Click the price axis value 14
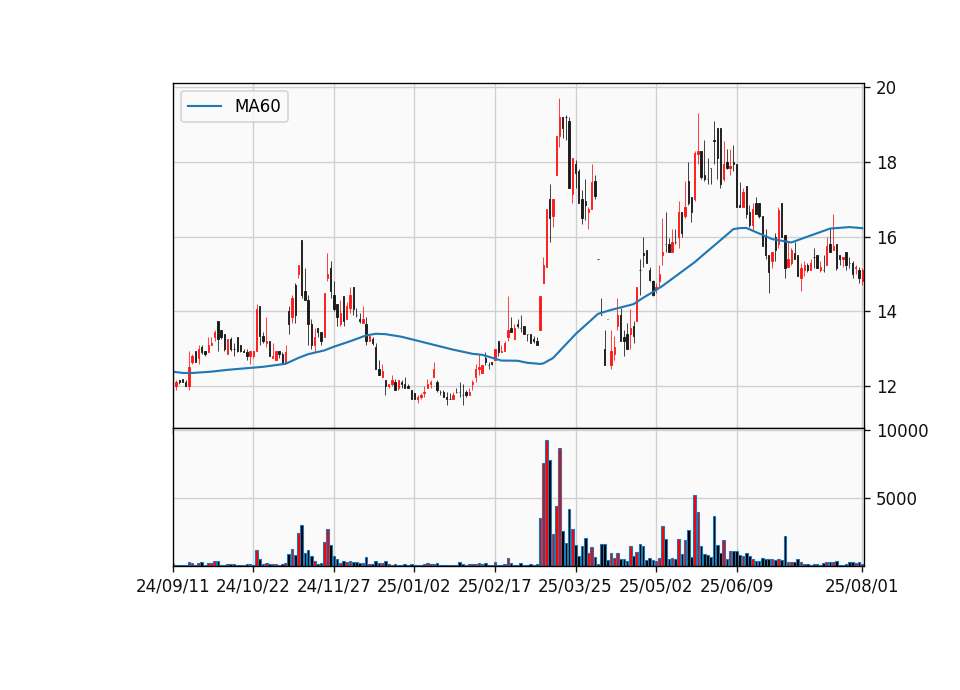Image resolution: width=960 pixels, height=690 pixels. click(886, 312)
